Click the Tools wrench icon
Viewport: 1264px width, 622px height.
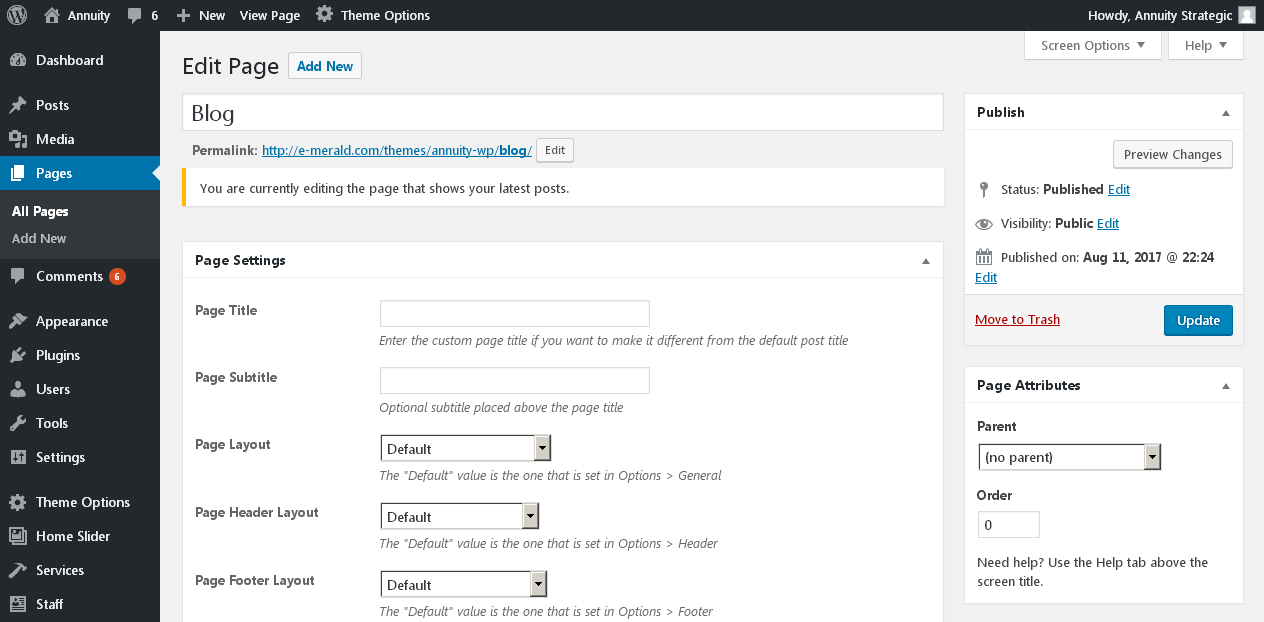18,423
